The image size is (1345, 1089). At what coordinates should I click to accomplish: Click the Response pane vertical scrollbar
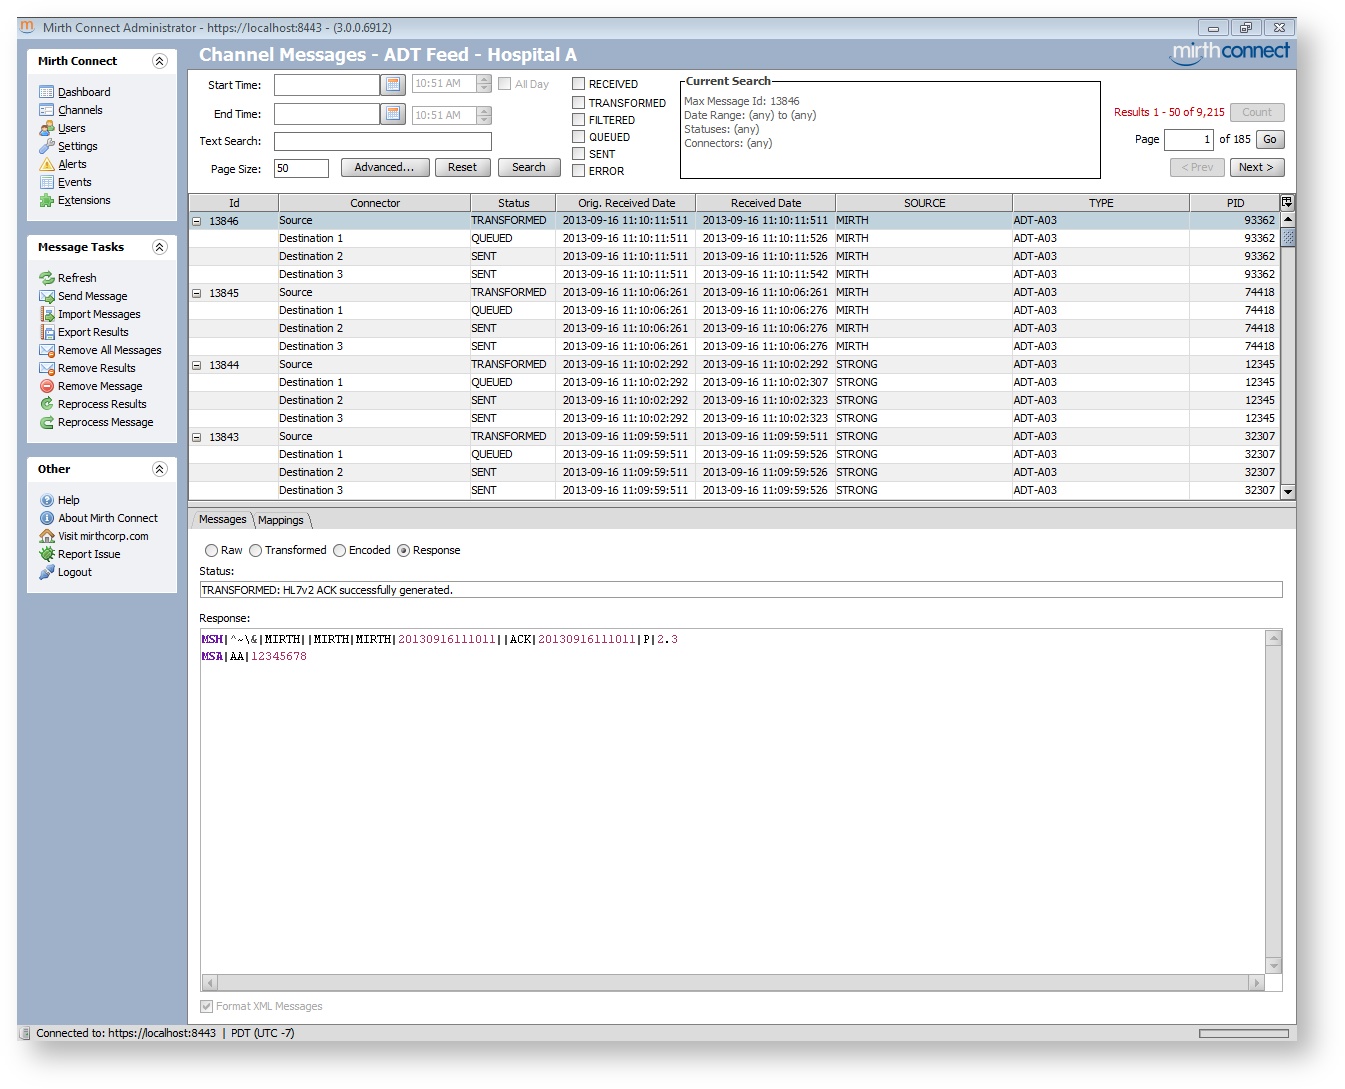click(x=1274, y=802)
